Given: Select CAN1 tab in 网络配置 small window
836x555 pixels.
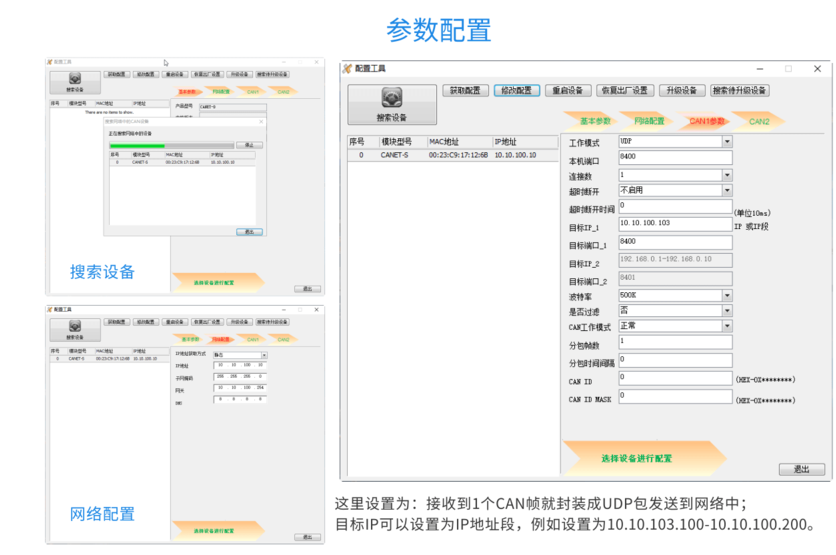Looking at the screenshot, I should pyautogui.click(x=253, y=339).
